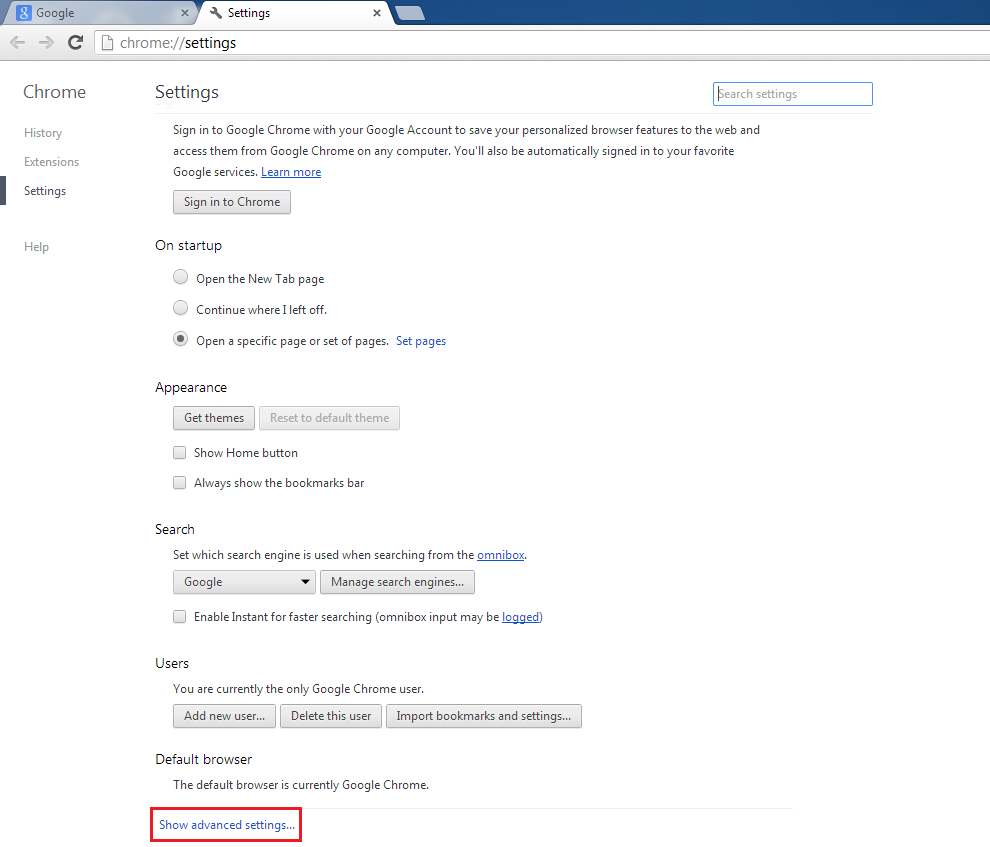Select Settings in the sidebar
Viewport: 990px width, 847px height.
pyautogui.click(x=45, y=191)
